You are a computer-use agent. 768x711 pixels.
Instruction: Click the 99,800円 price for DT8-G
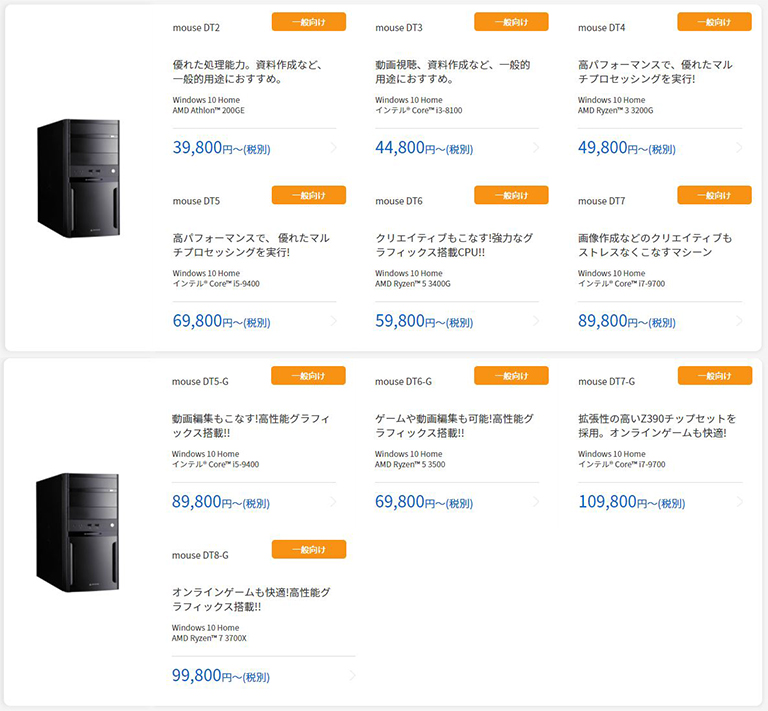click(x=221, y=675)
